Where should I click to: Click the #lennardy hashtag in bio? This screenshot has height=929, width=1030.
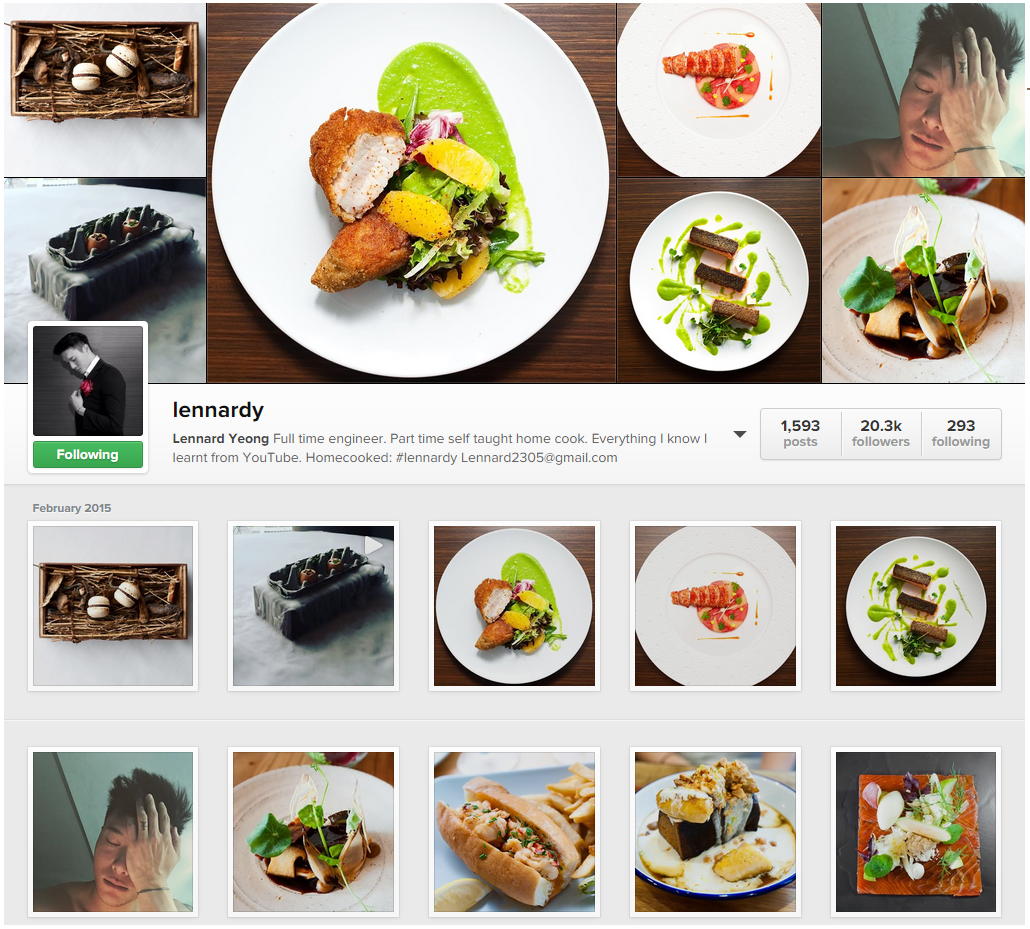click(426, 457)
